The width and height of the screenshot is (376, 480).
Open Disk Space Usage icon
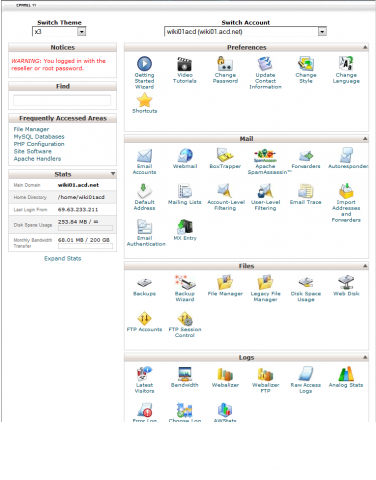[x=306, y=289]
